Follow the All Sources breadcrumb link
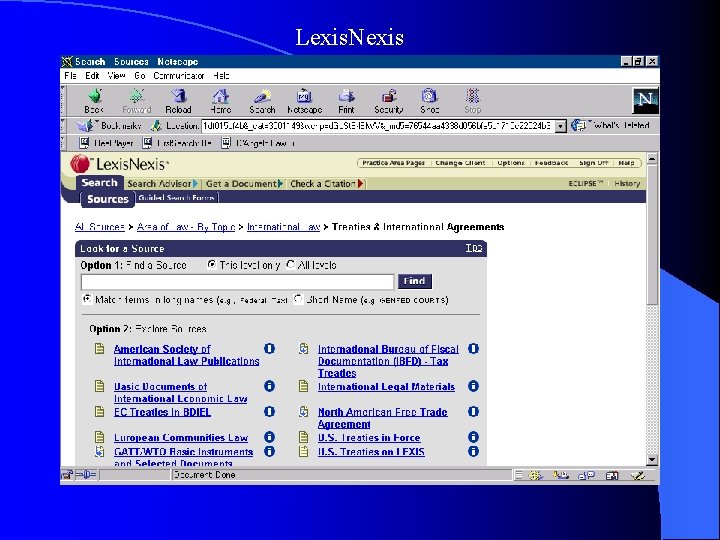 point(100,227)
